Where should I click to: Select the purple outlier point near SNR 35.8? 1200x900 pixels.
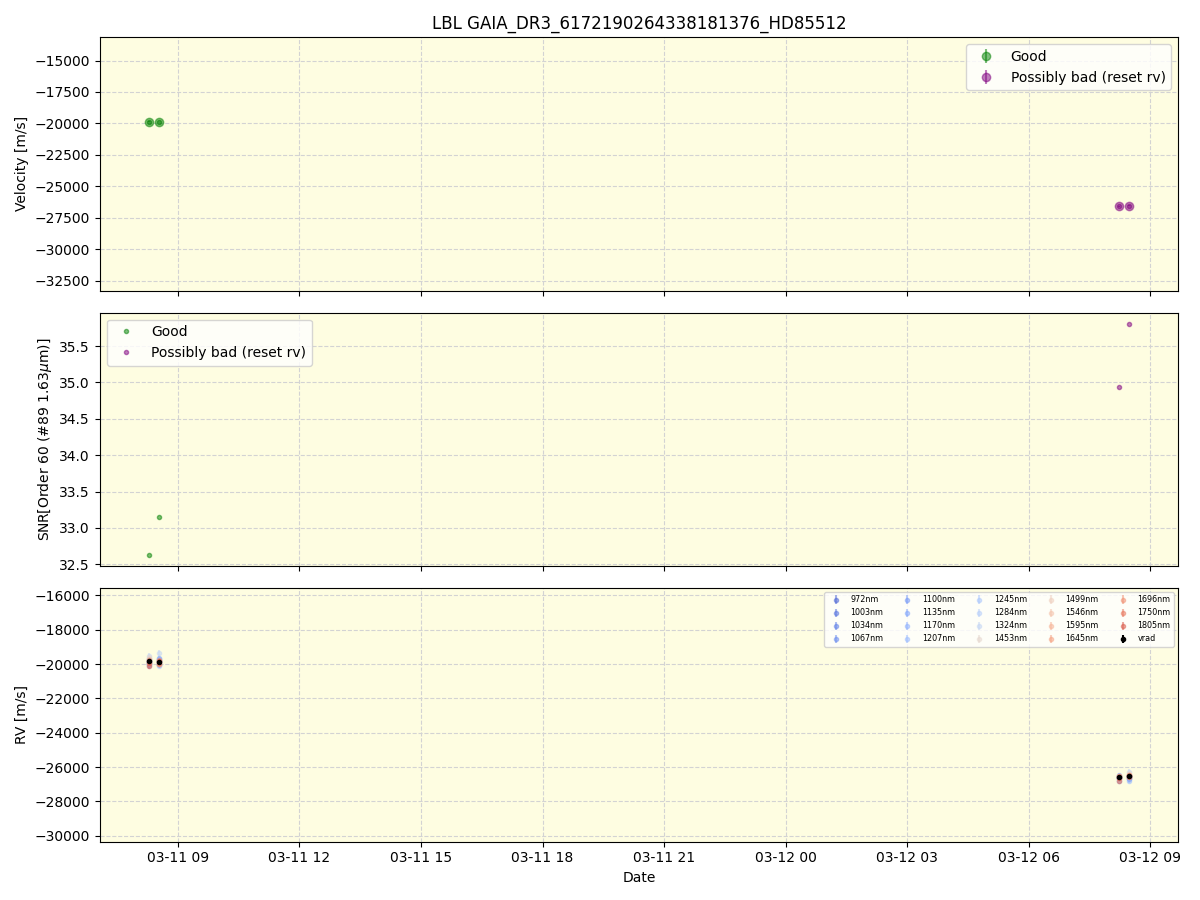coord(1128,324)
